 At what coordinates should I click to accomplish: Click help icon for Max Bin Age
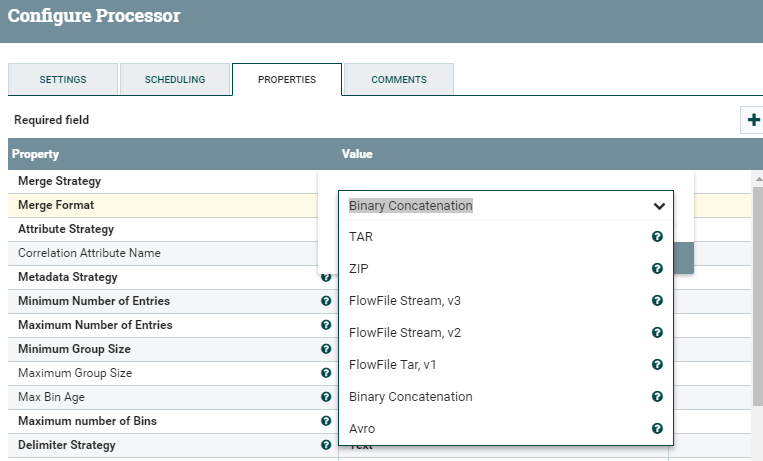click(x=326, y=397)
